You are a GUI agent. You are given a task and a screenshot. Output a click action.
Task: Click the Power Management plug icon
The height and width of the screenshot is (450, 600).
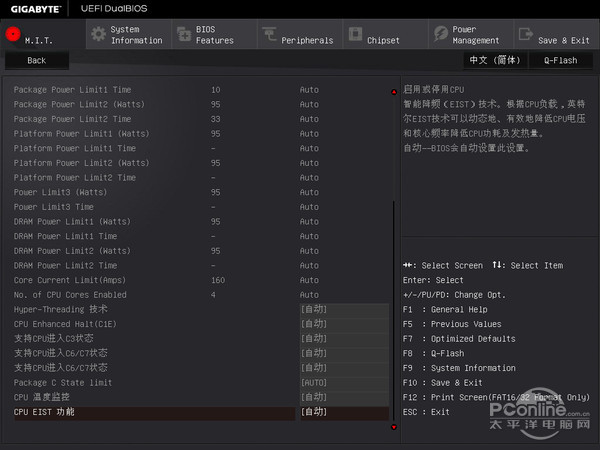click(441, 34)
